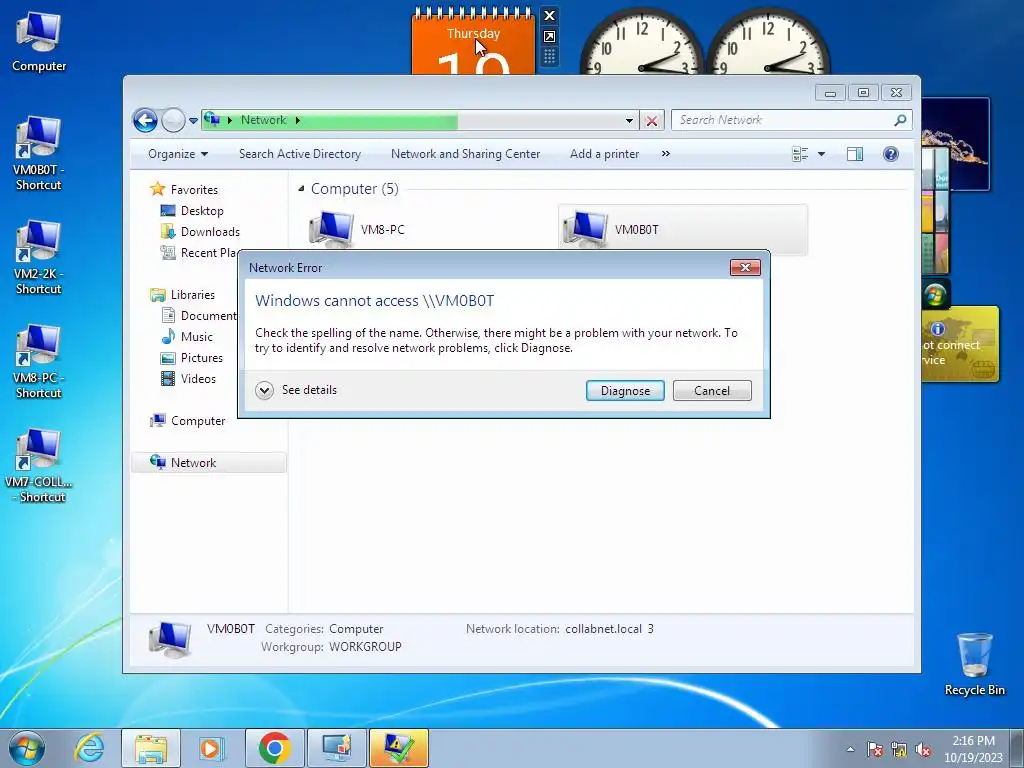Viewport: 1024px width, 768px height.
Task: Stop loading with the red X button
Action: (652, 121)
